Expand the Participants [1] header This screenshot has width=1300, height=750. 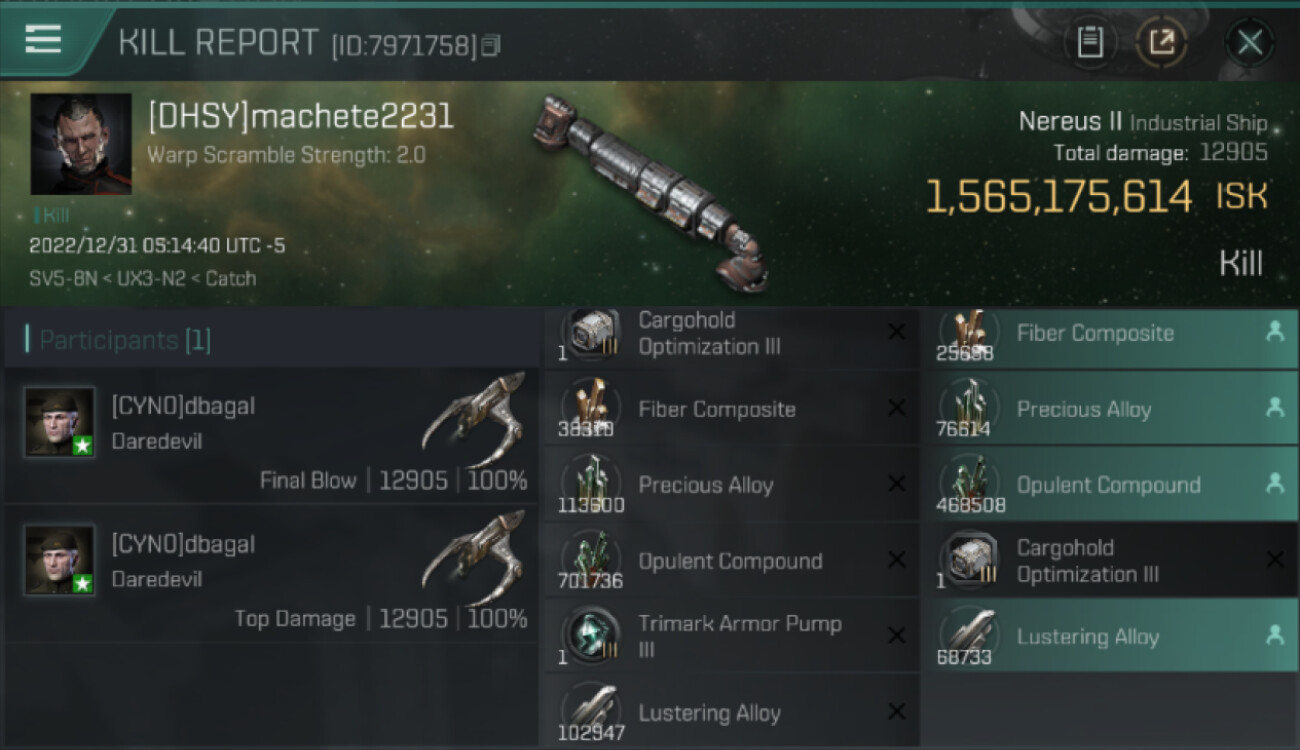[x=270, y=339]
